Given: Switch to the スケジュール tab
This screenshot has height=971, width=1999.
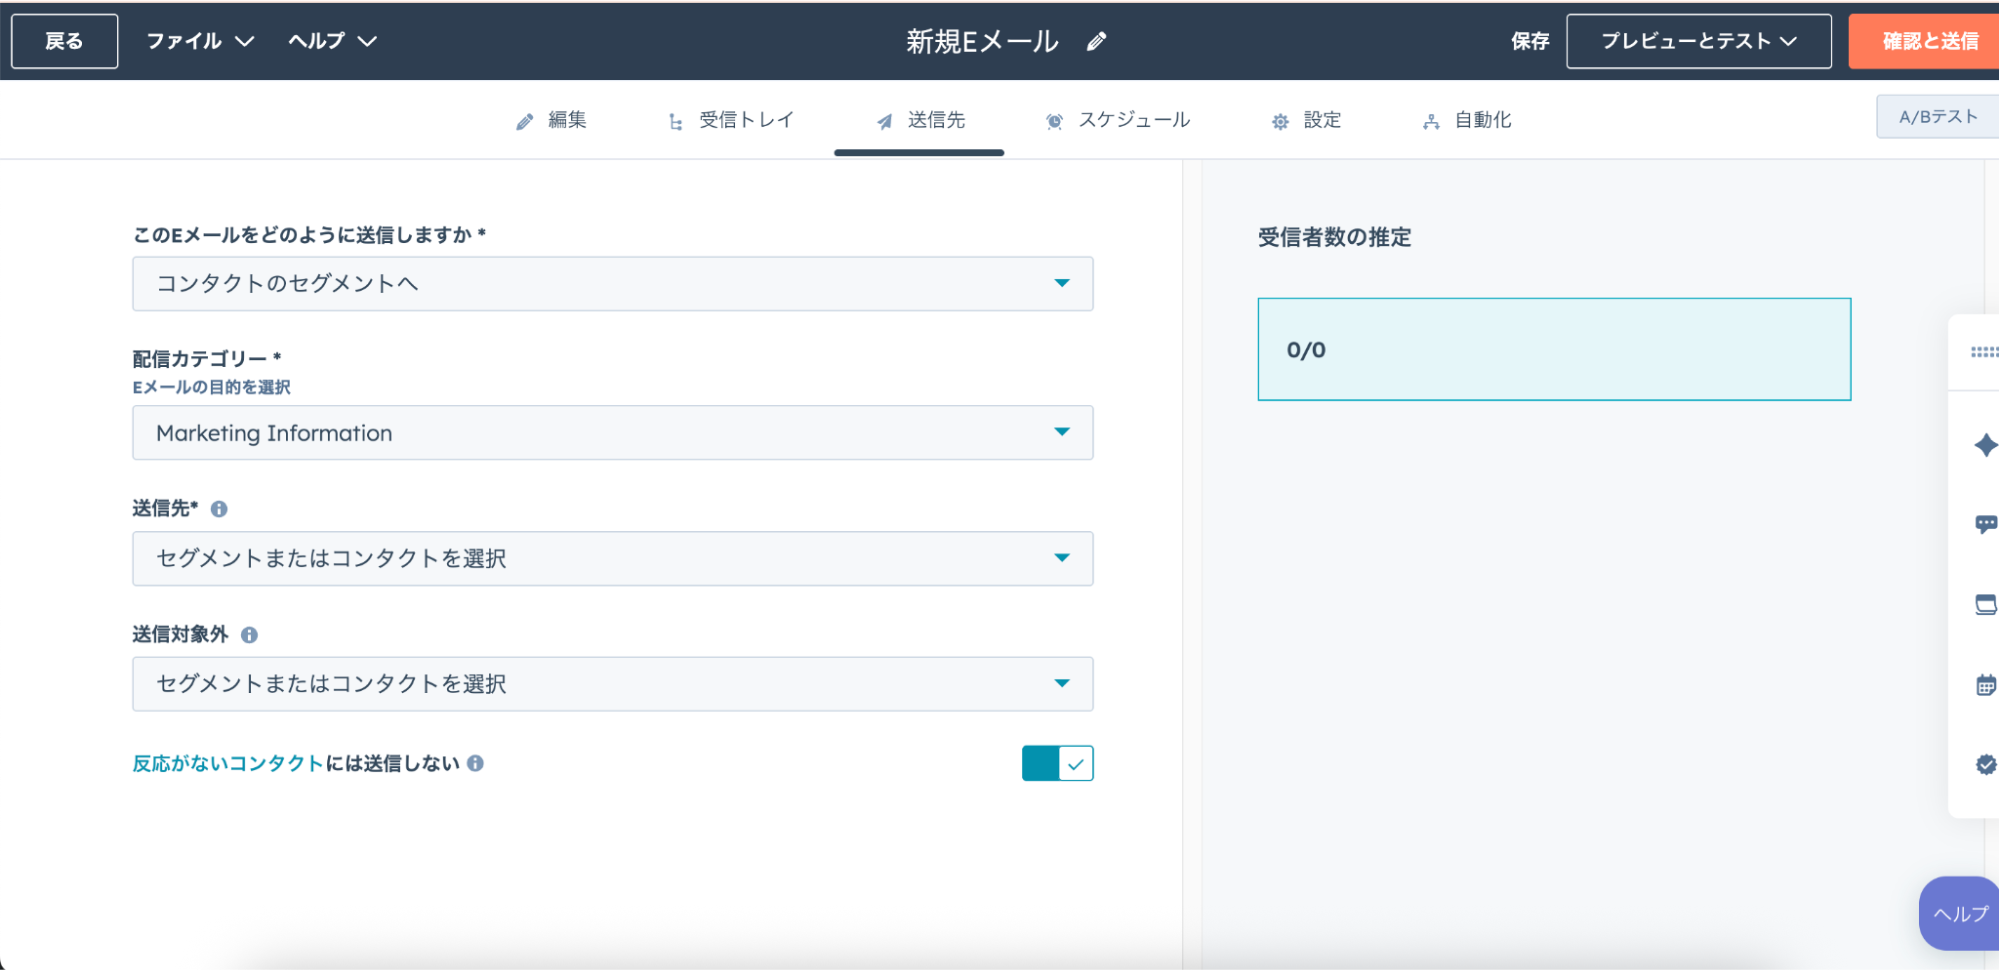Looking at the screenshot, I should [1118, 120].
